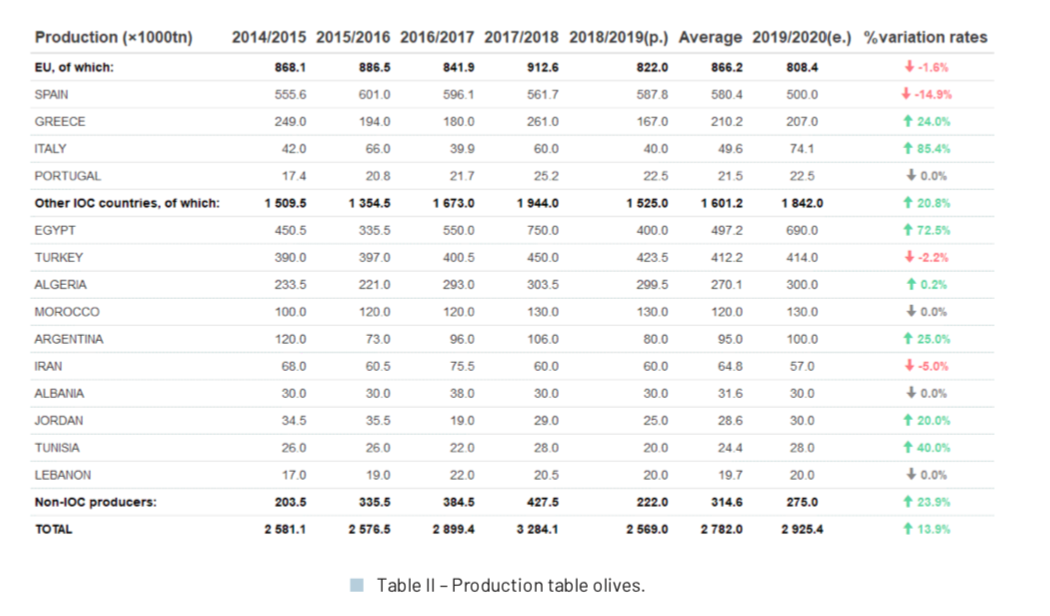Image resolution: width=1050 pixels, height=616 pixels.
Task: Click the 'Average' column header
Action: (x=710, y=37)
